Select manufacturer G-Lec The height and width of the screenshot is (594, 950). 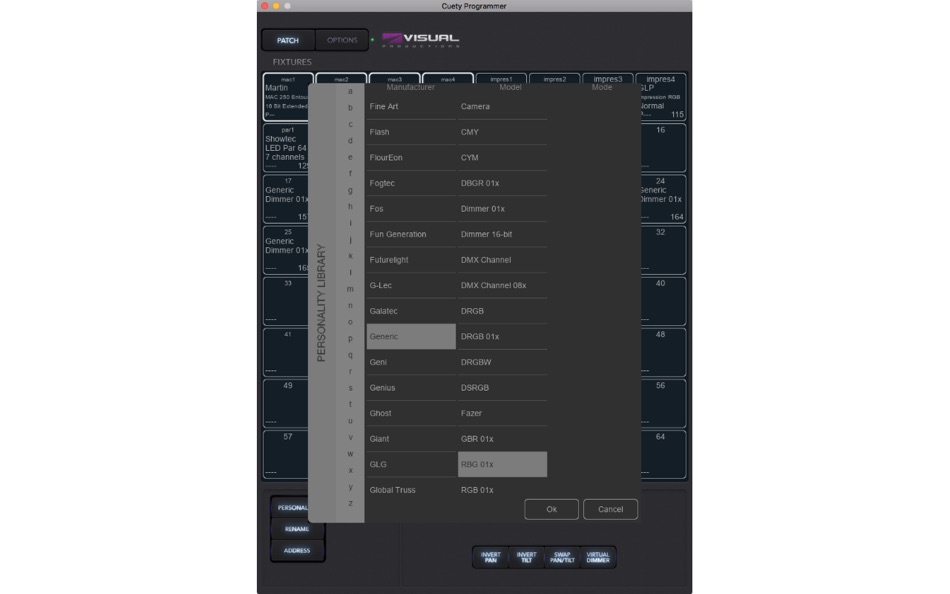pos(411,285)
